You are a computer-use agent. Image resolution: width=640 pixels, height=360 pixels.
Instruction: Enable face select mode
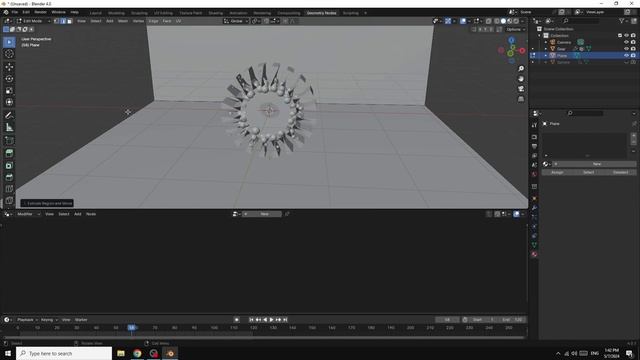[x=69, y=21]
